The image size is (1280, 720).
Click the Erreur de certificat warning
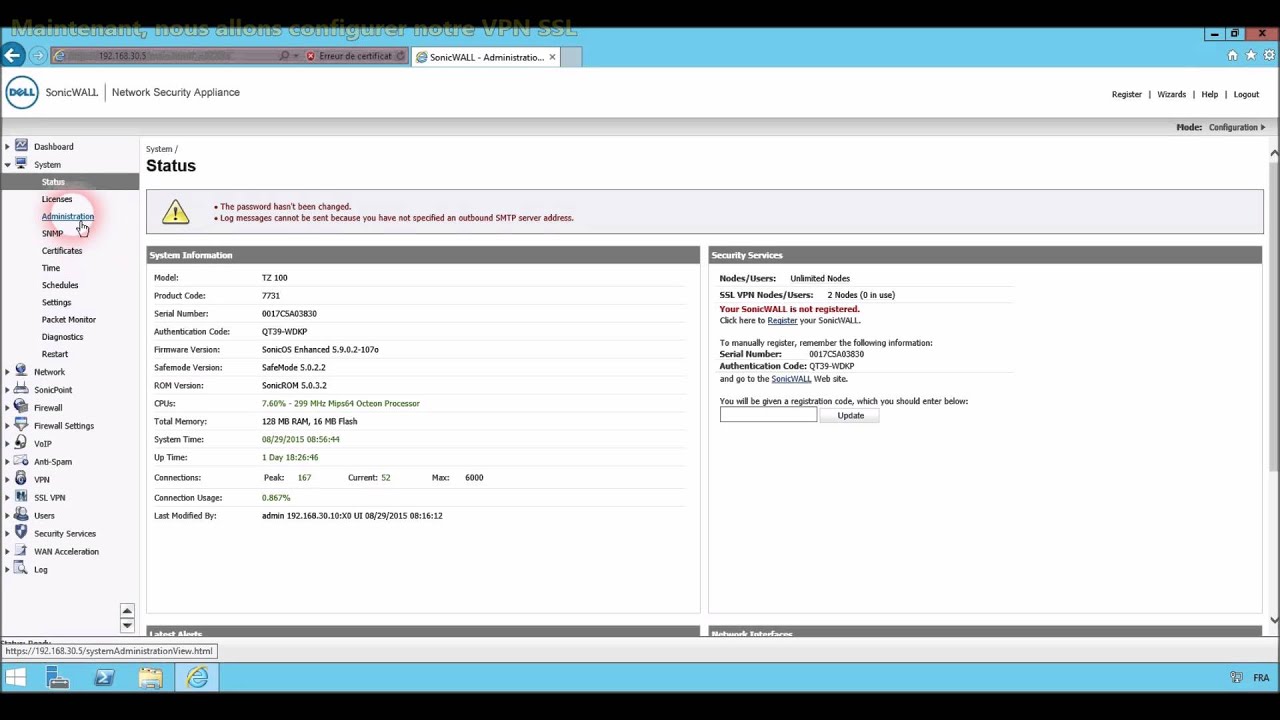[350, 56]
